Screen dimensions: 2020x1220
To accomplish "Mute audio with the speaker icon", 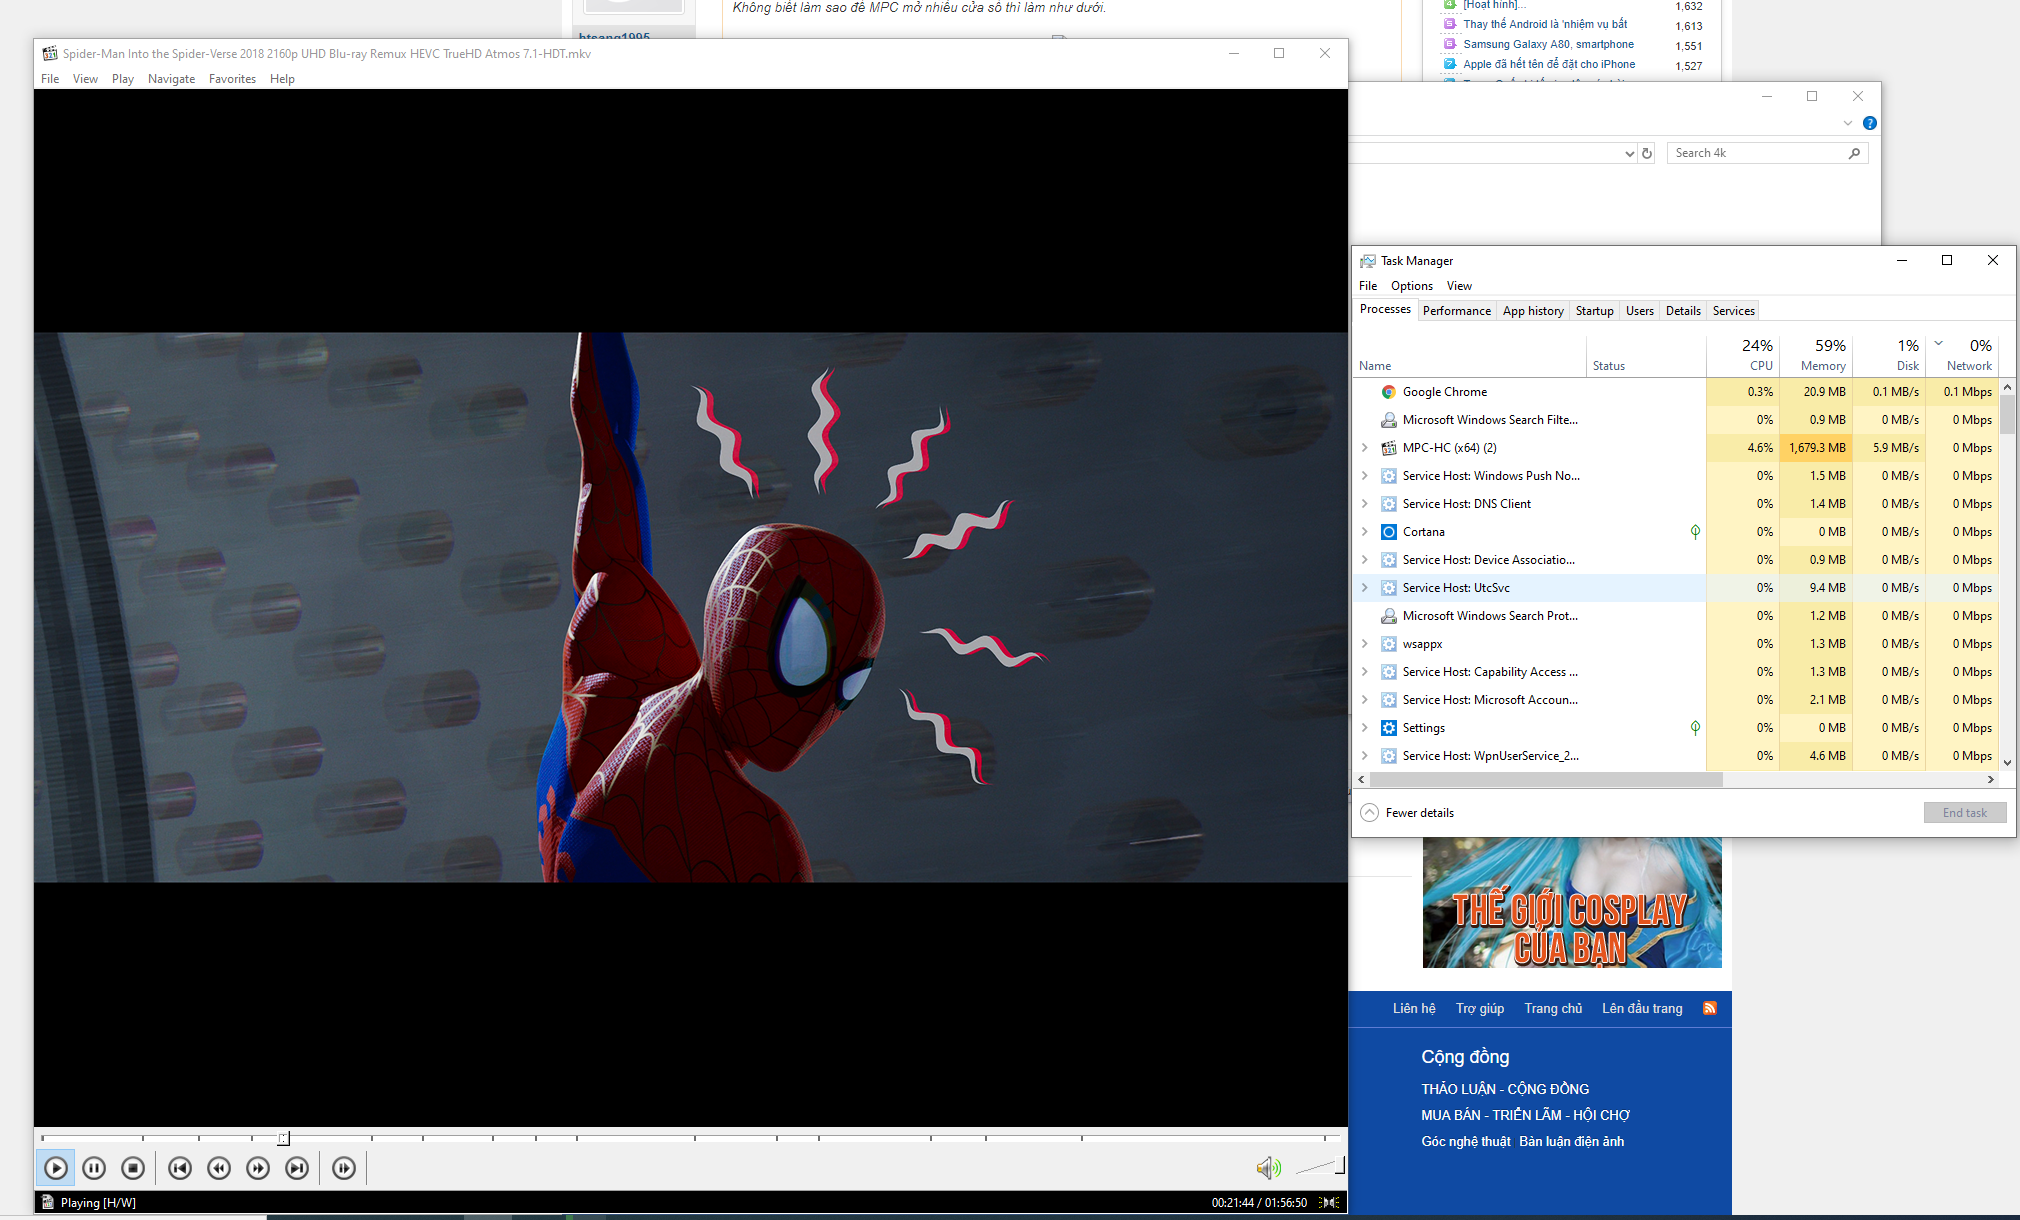I will coord(1268,1167).
